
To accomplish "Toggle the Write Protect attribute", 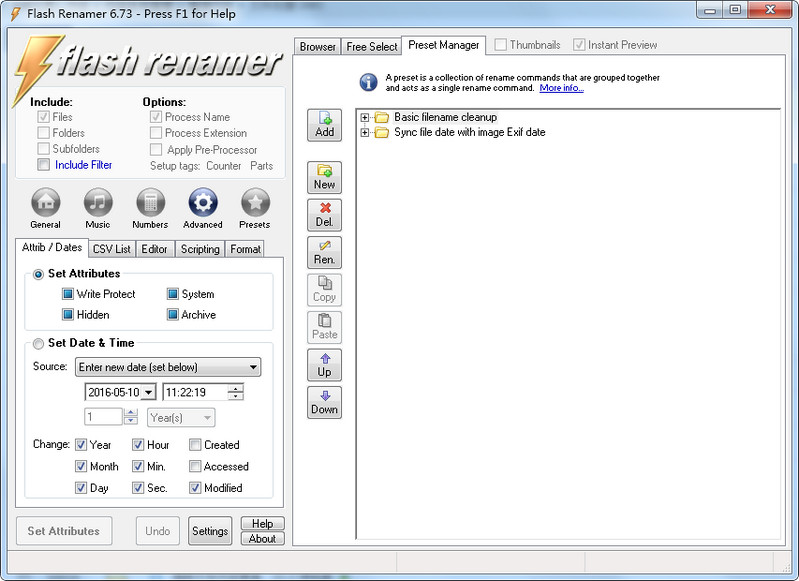I will pos(68,294).
